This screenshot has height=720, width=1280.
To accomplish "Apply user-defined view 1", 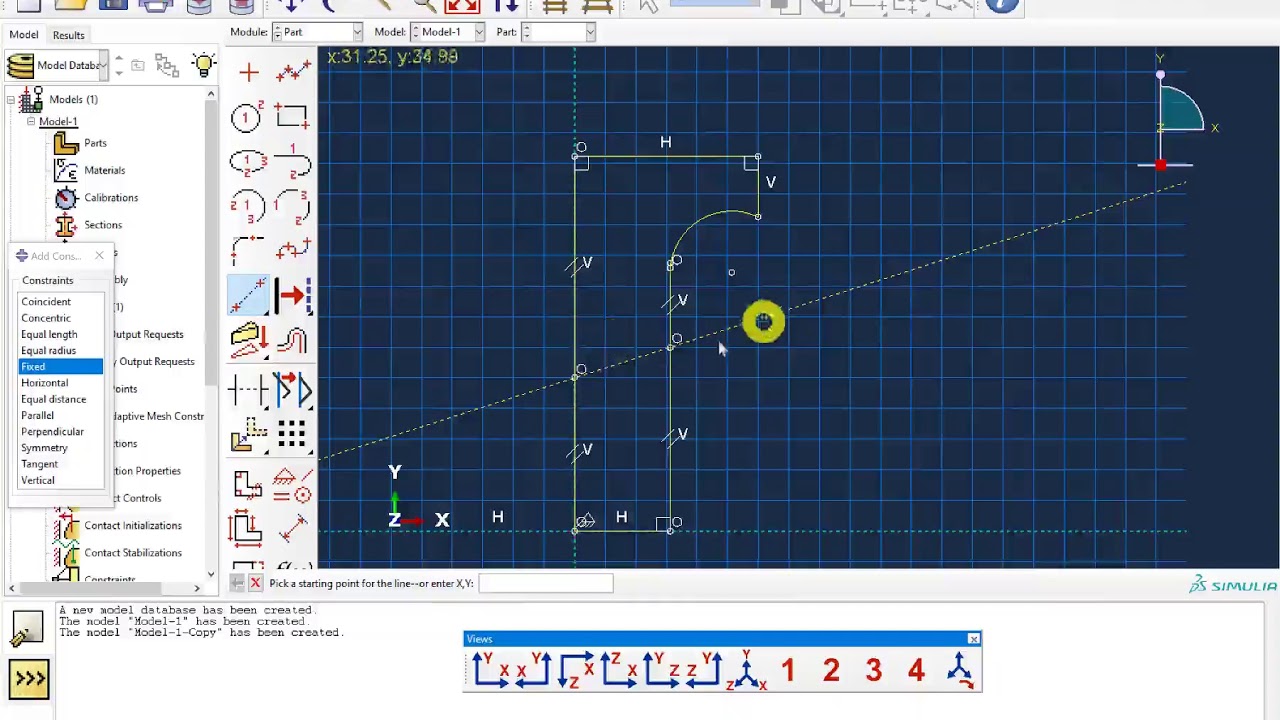I will pyautogui.click(x=788, y=670).
